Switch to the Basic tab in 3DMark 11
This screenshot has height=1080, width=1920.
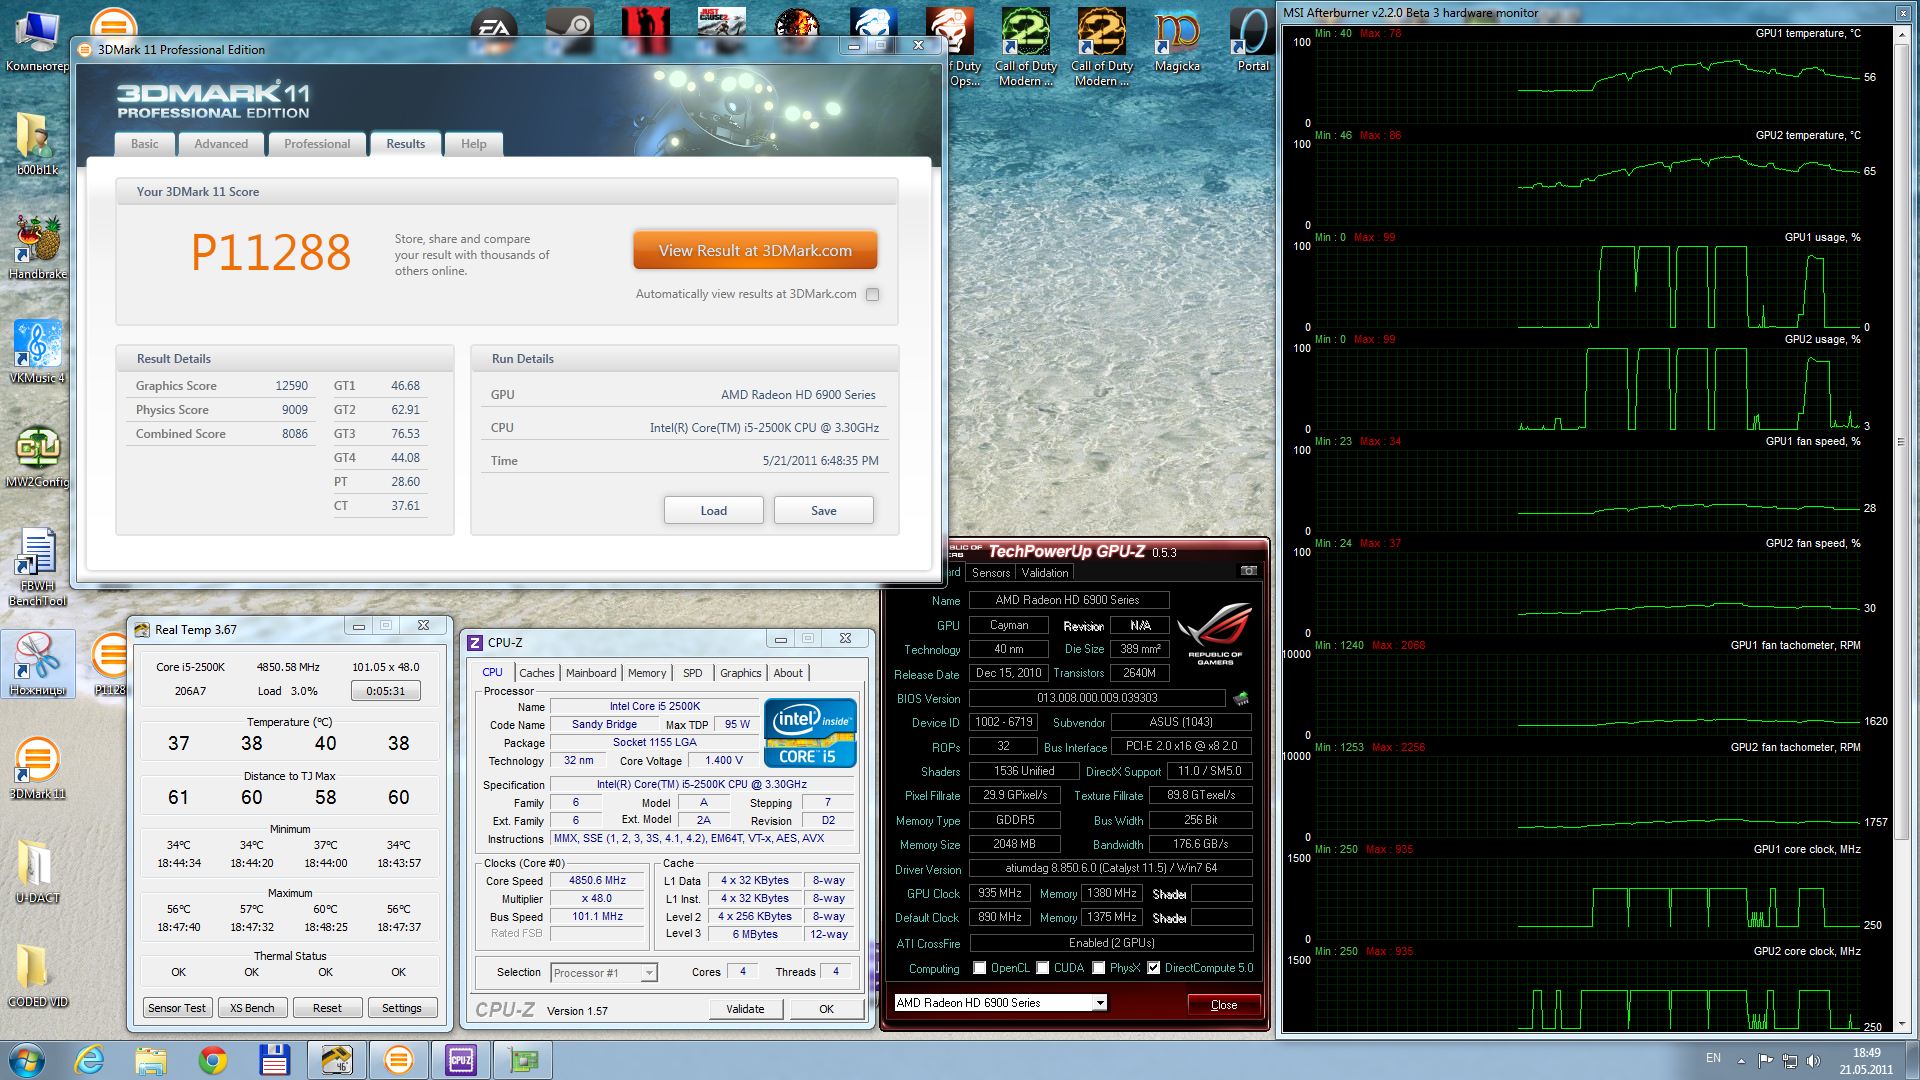[x=145, y=144]
